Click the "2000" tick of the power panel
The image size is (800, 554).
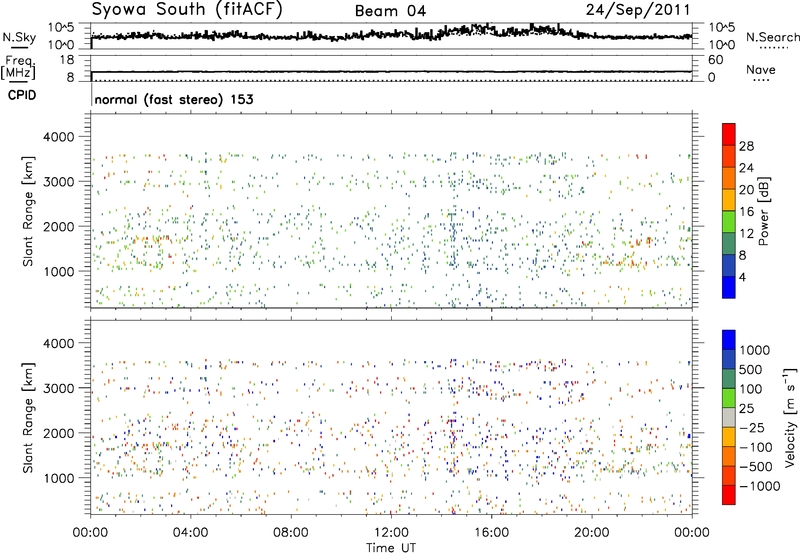pyautogui.click(x=58, y=226)
